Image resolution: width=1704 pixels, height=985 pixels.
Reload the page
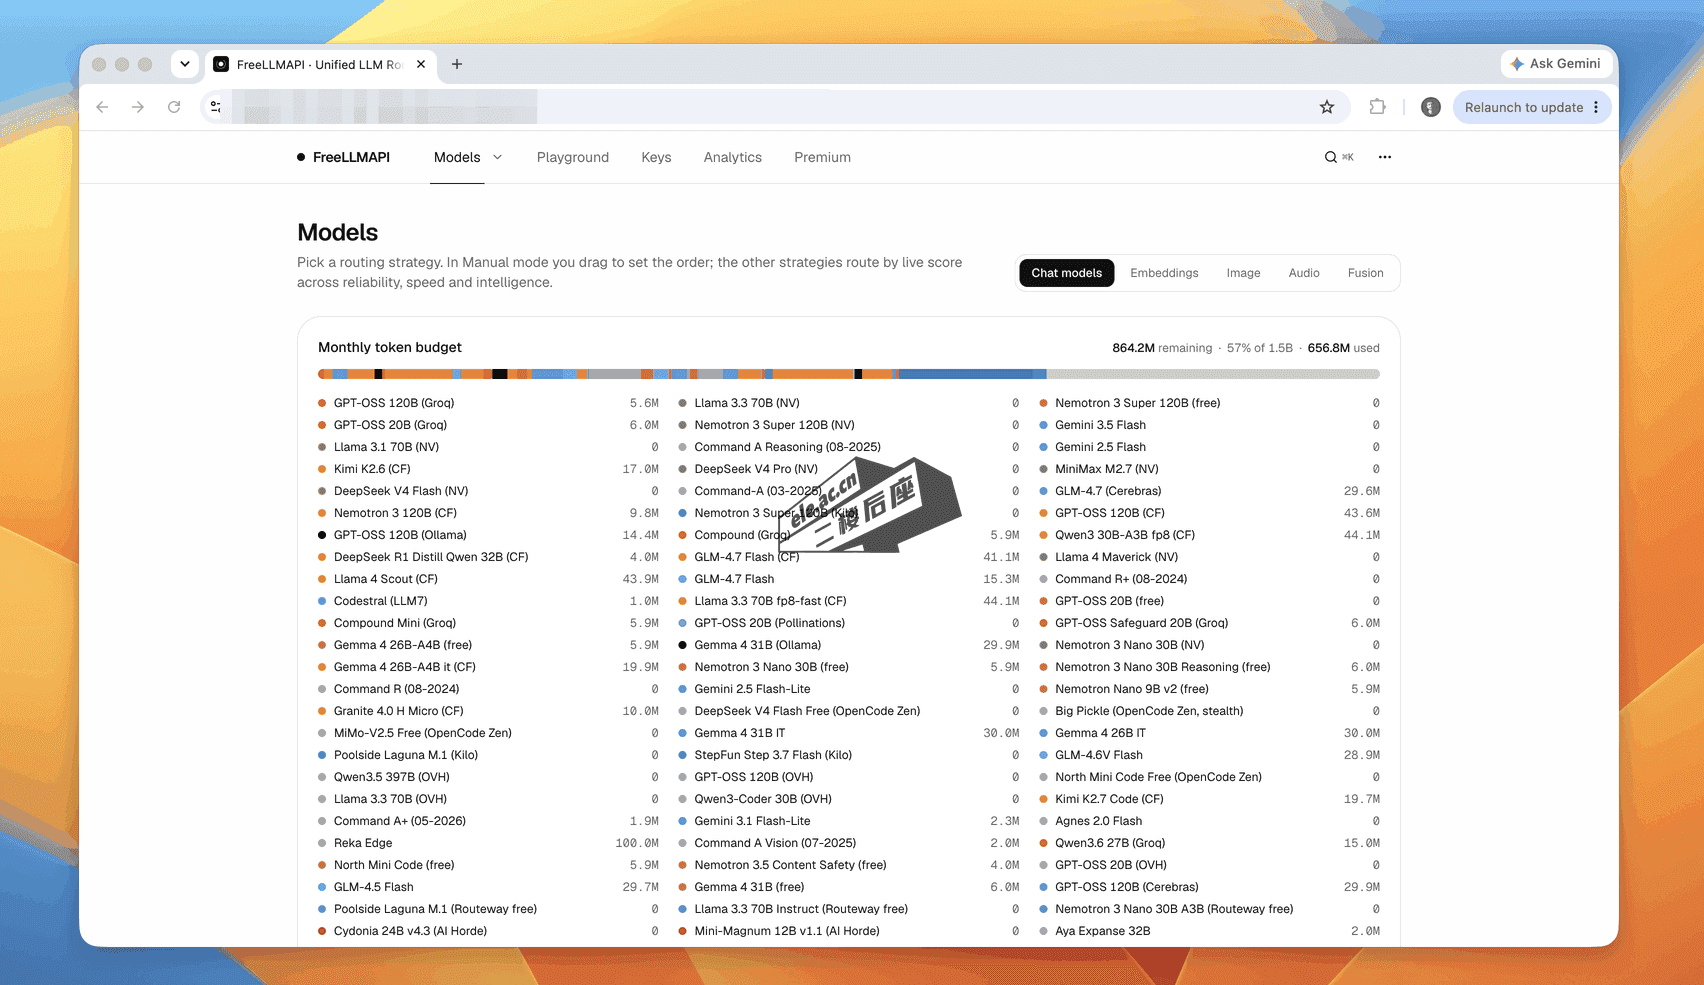click(174, 107)
